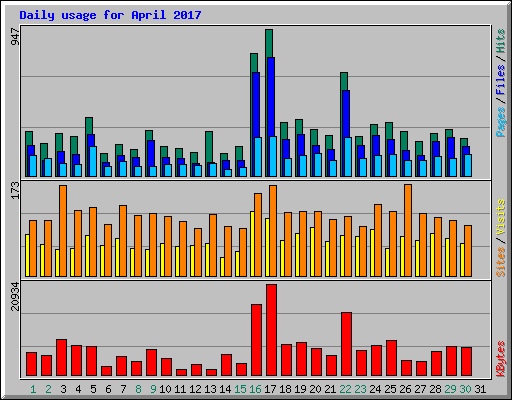512x400 pixels.
Task: Click day 26 on the x-axis
Action: point(405,389)
